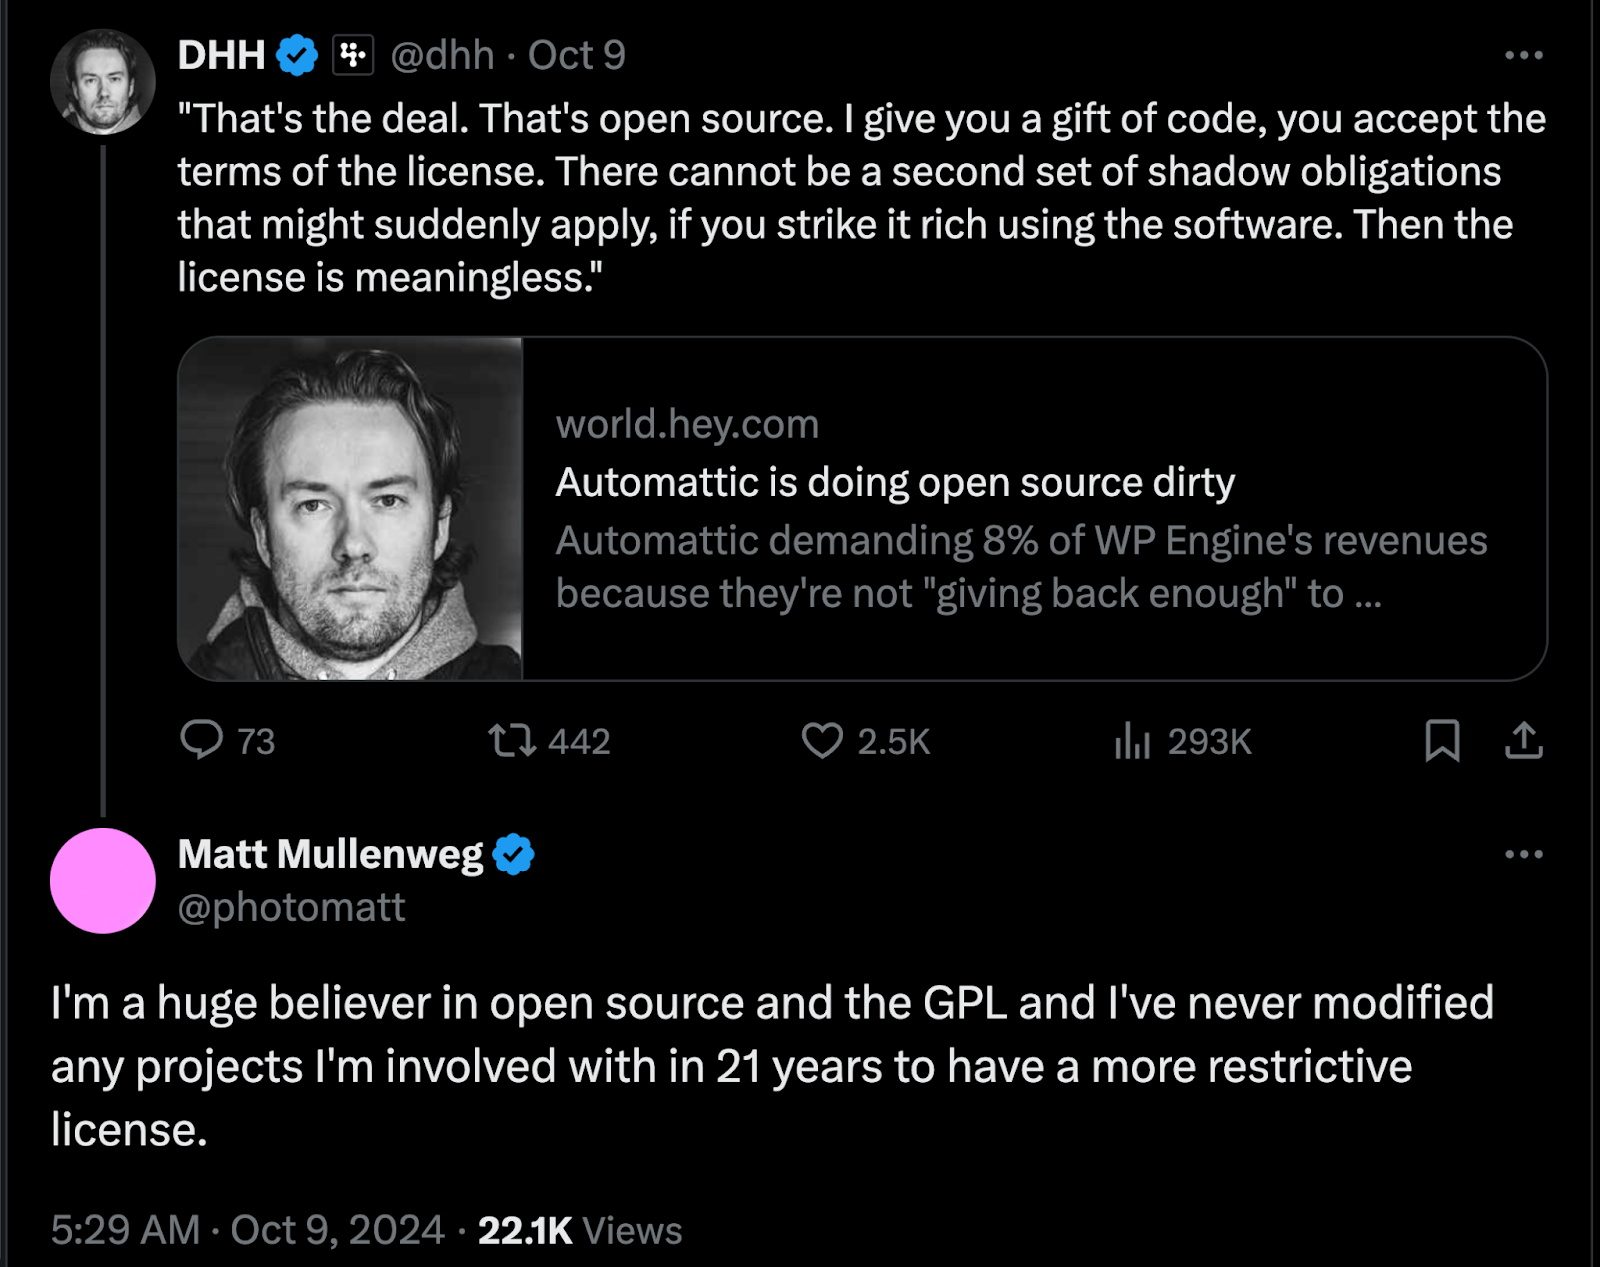
Task: Open the @photomatt handle link
Action: pyautogui.click(x=291, y=908)
